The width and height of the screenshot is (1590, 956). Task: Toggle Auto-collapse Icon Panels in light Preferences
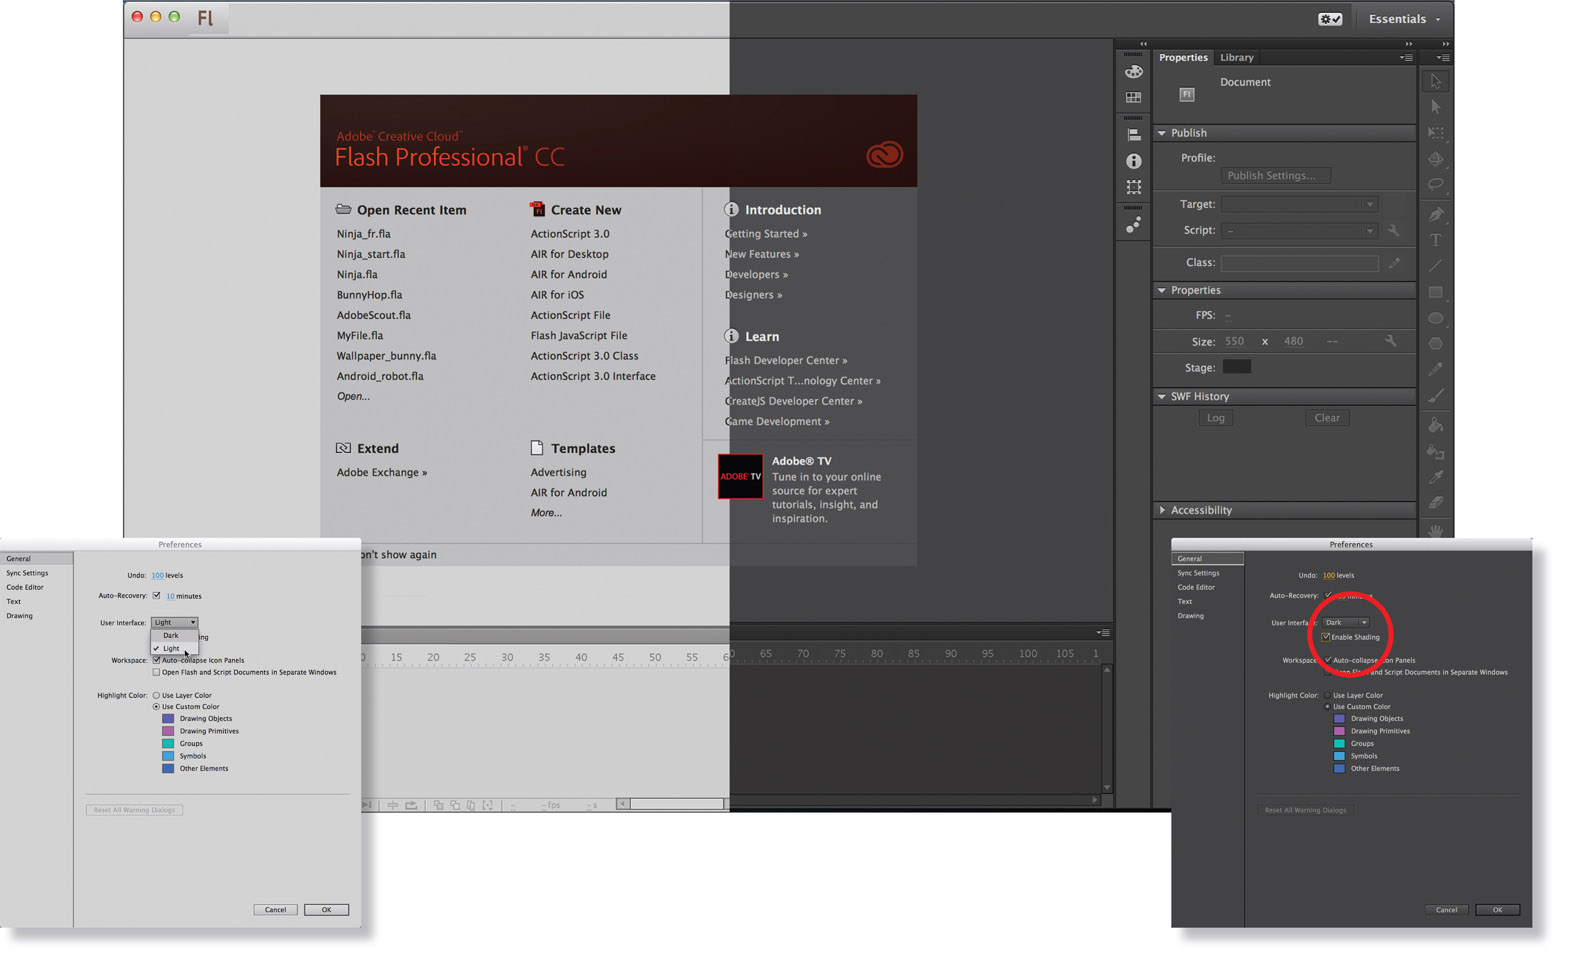(156, 660)
